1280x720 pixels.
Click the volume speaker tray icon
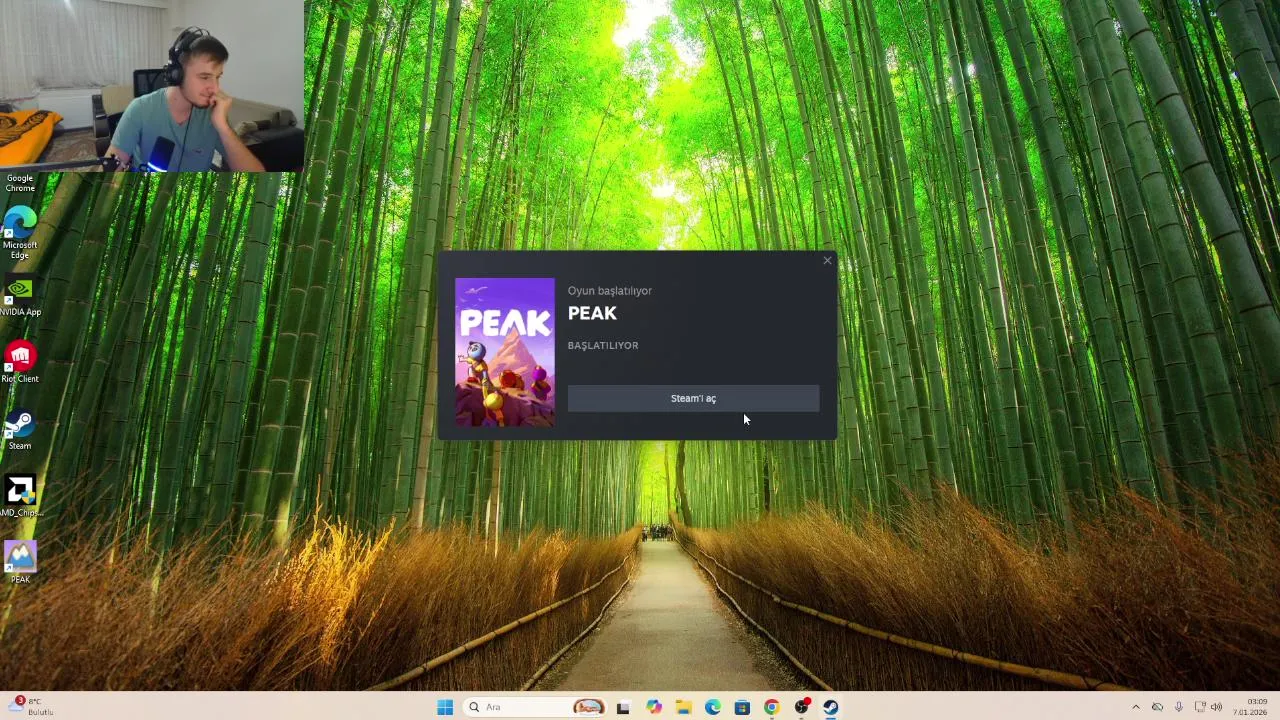click(1217, 707)
